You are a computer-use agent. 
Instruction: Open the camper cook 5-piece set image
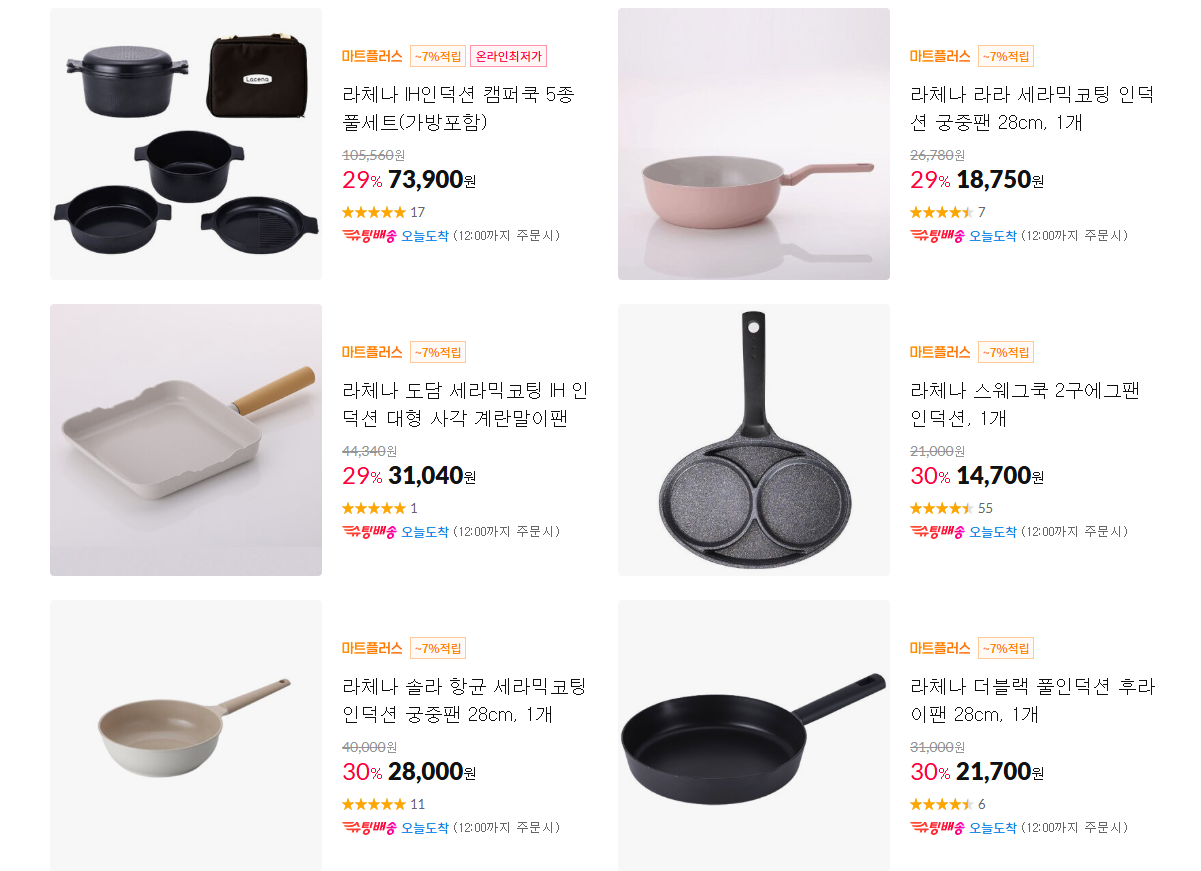click(x=186, y=144)
